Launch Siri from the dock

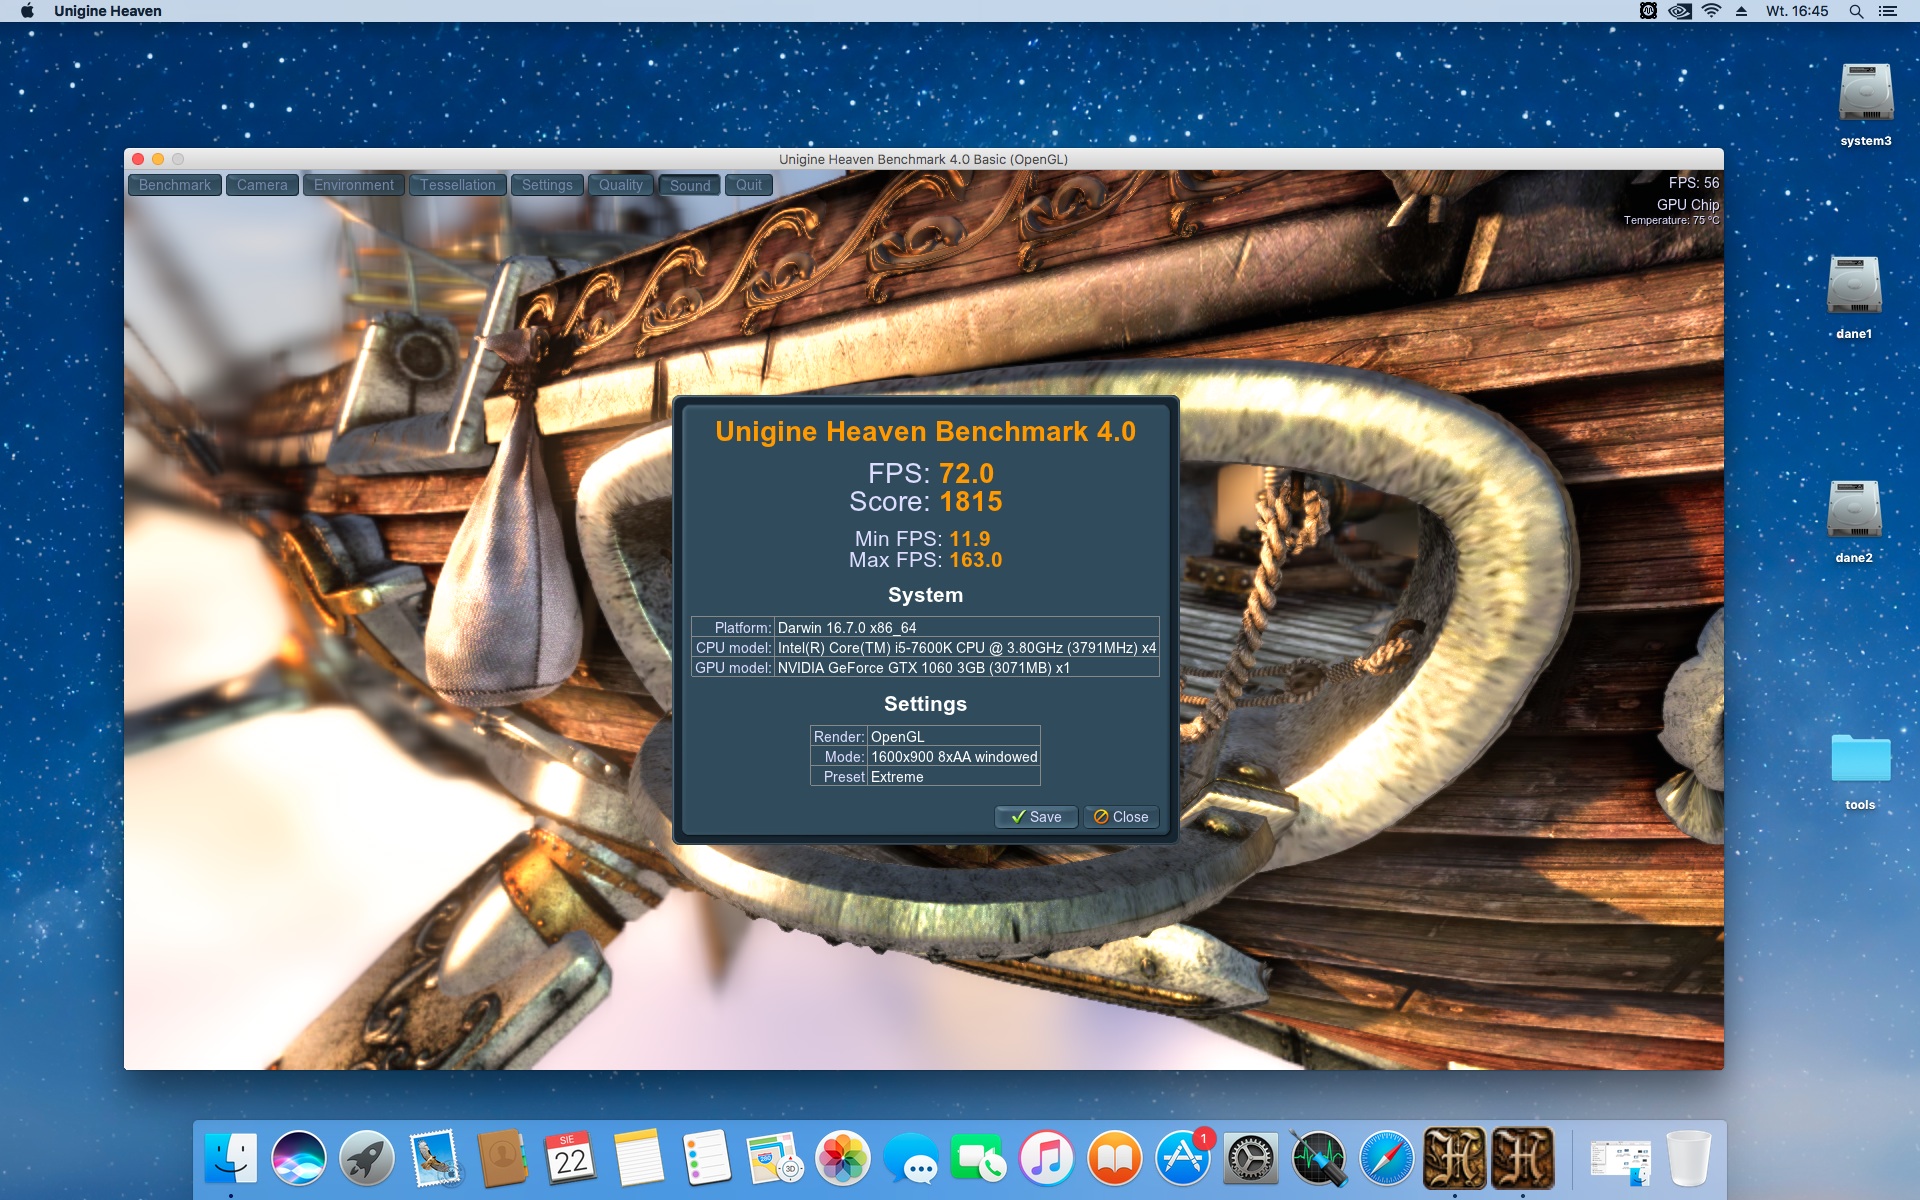tap(299, 1159)
